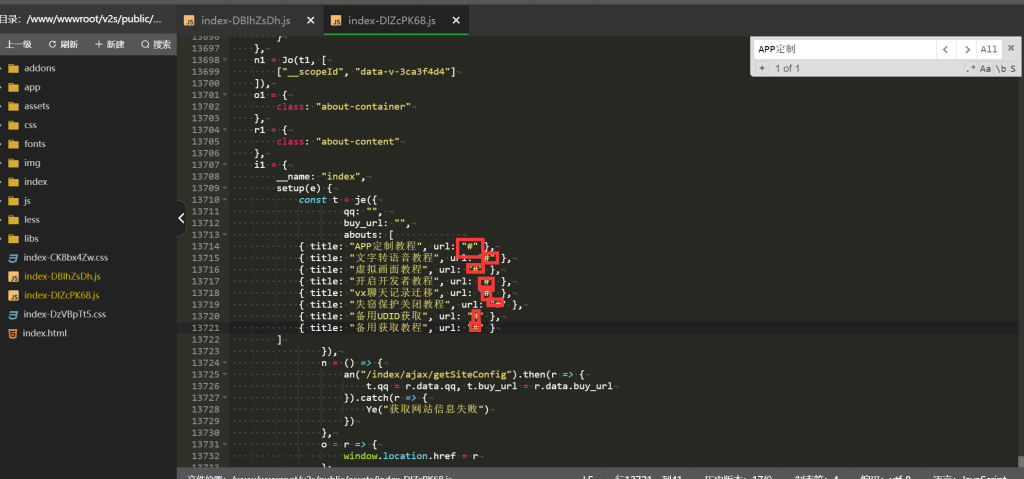
Task: Fold the n arrow function at line 13724
Action: [225, 363]
